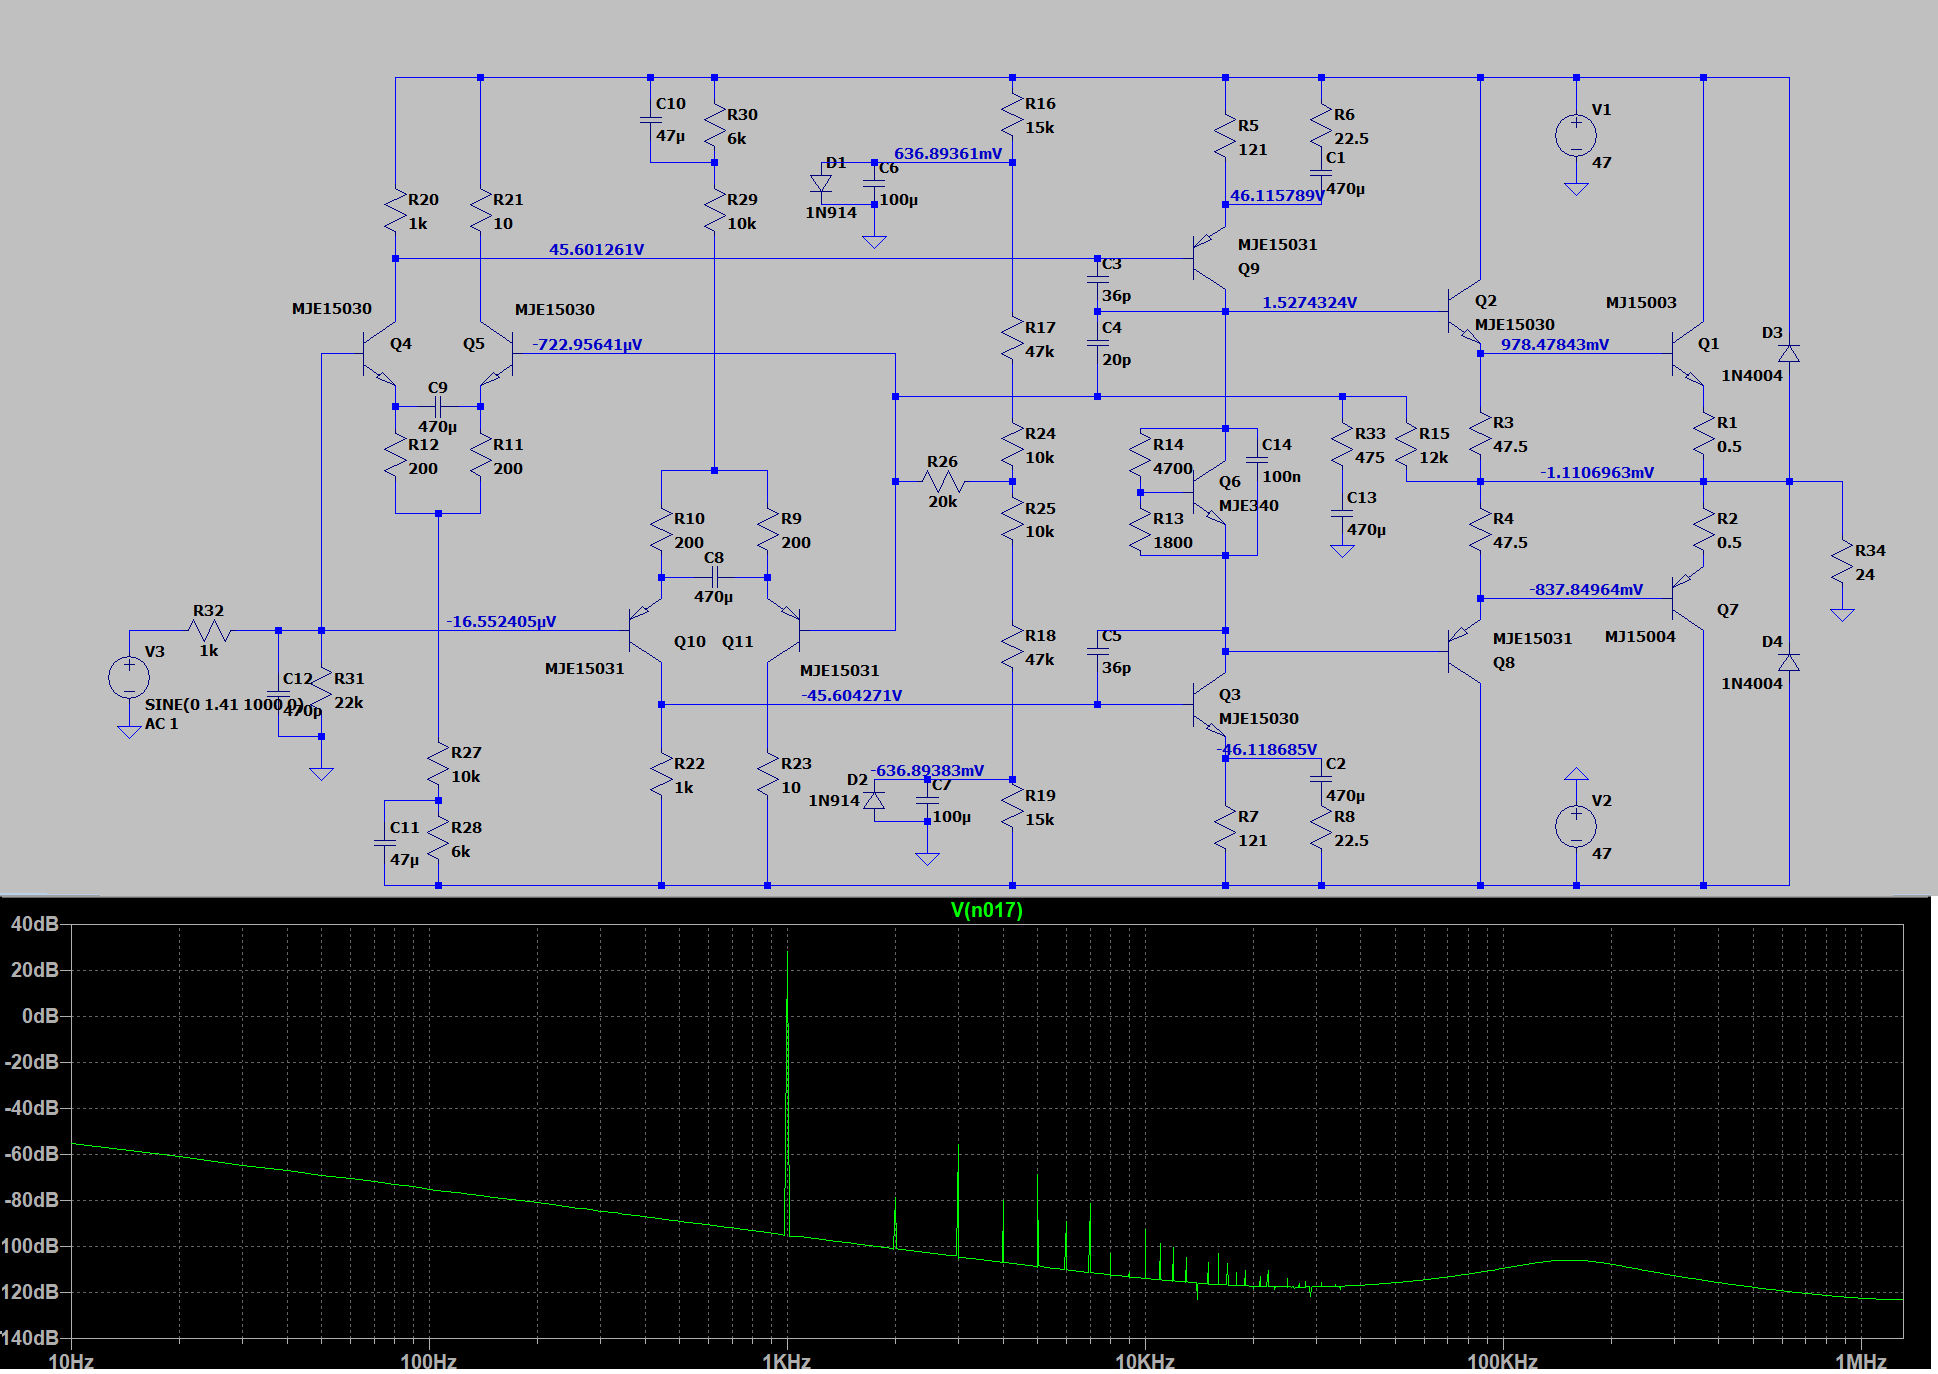
Task: Click the R34 24 ohm load resistor
Action: coord(1842,563)
